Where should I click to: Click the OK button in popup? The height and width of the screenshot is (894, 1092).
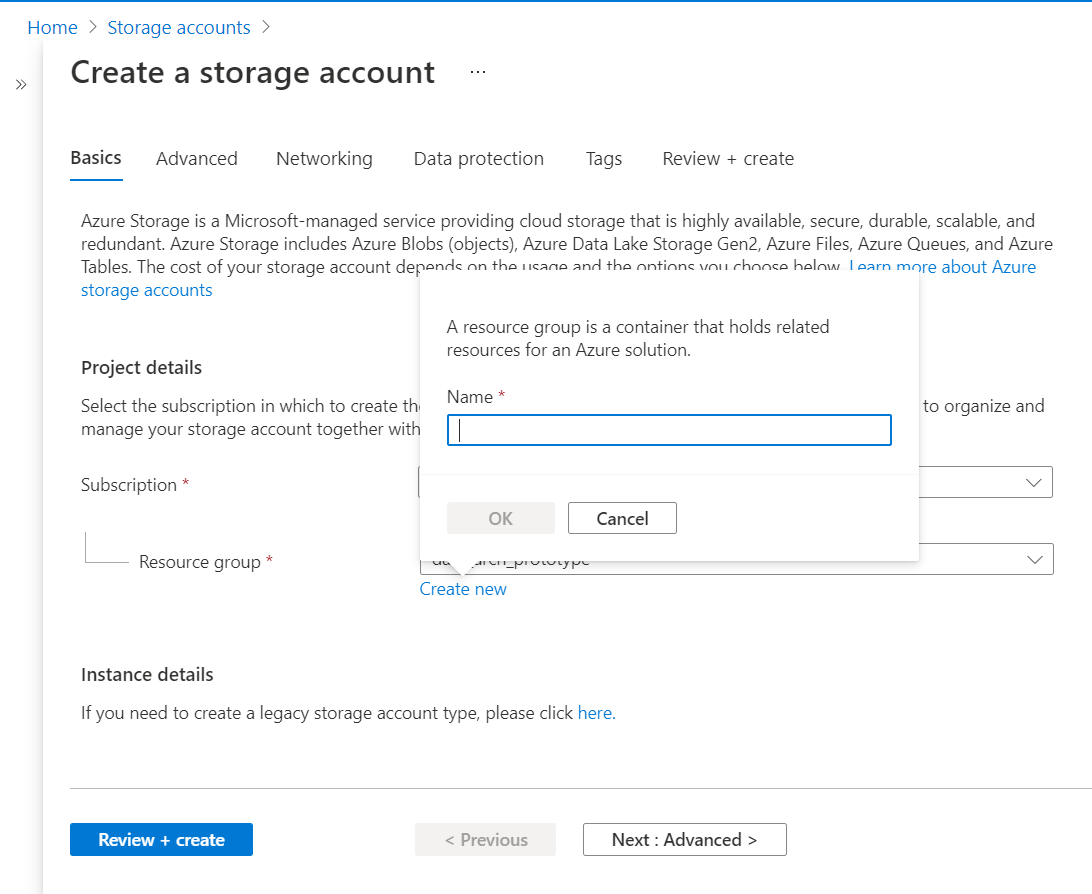pyautogui.click(x=500, y=518)
